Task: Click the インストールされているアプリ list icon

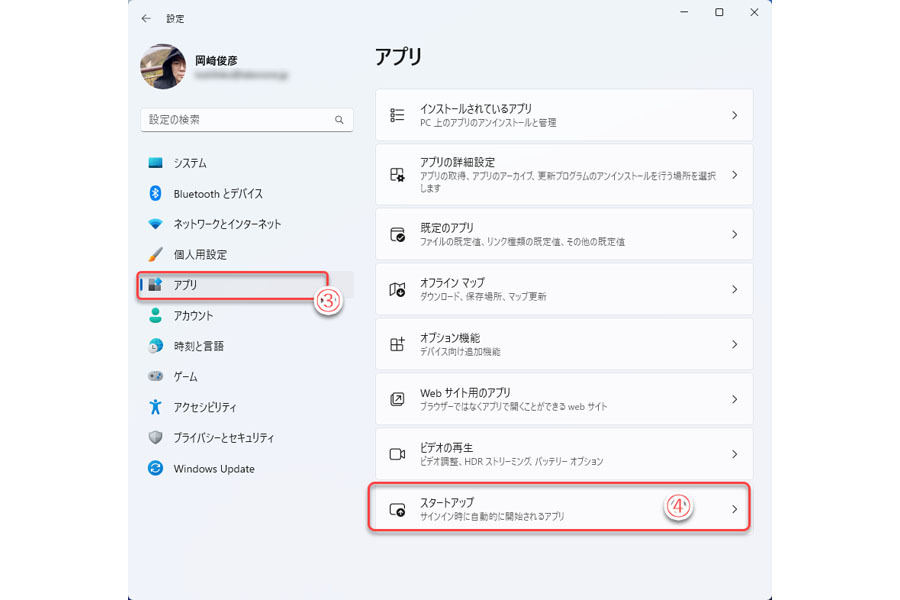Action: 397,115
